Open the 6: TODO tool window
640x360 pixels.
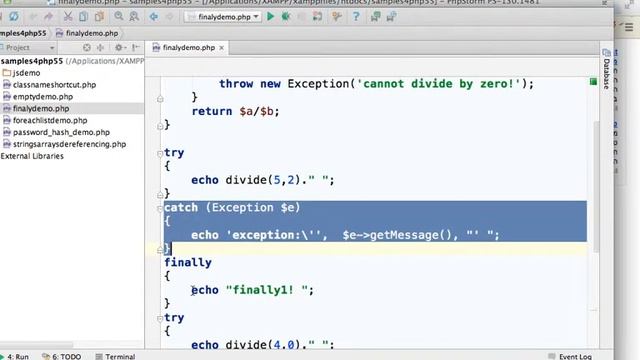62,356
